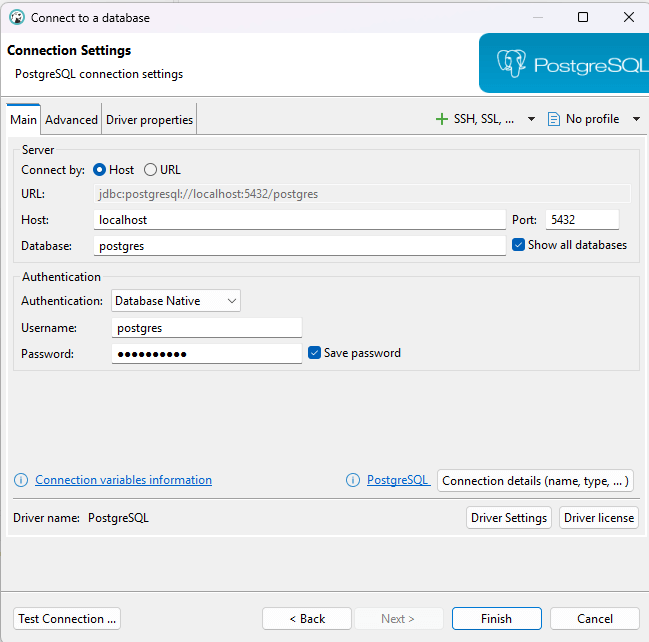Toggle the Save password checkbox
Viewport: 649px width, 642px height.
[x=315, y=353]
